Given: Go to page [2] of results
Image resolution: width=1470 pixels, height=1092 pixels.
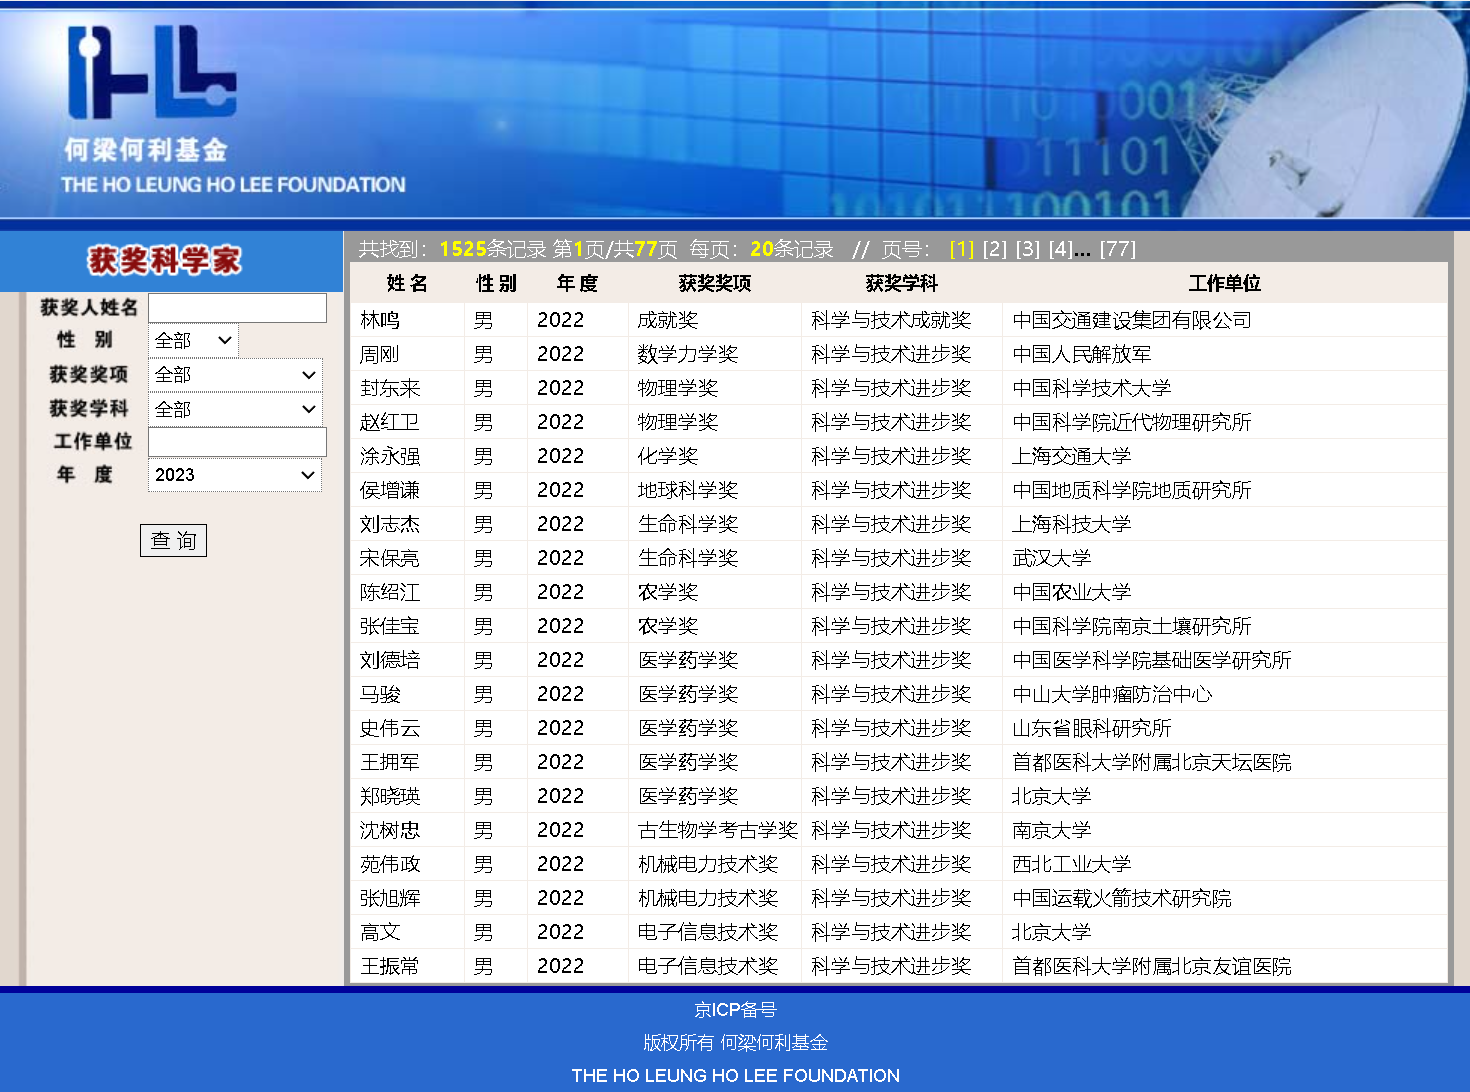Looking at the screenshot, I should click(x=994, y=249).
